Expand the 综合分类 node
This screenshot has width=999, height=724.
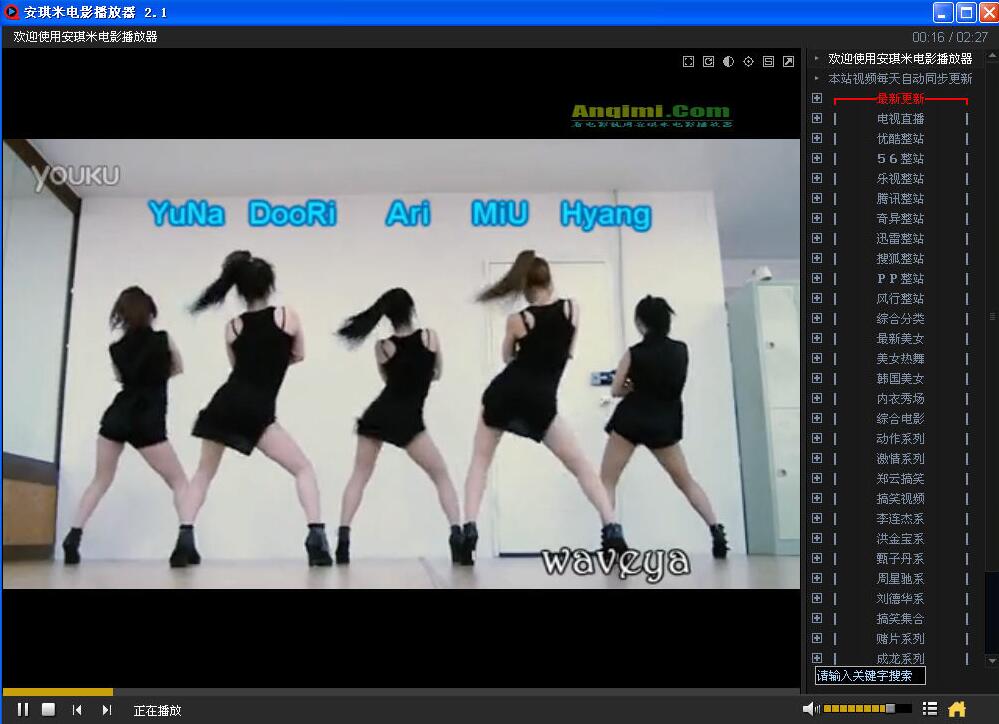point(817,318)
